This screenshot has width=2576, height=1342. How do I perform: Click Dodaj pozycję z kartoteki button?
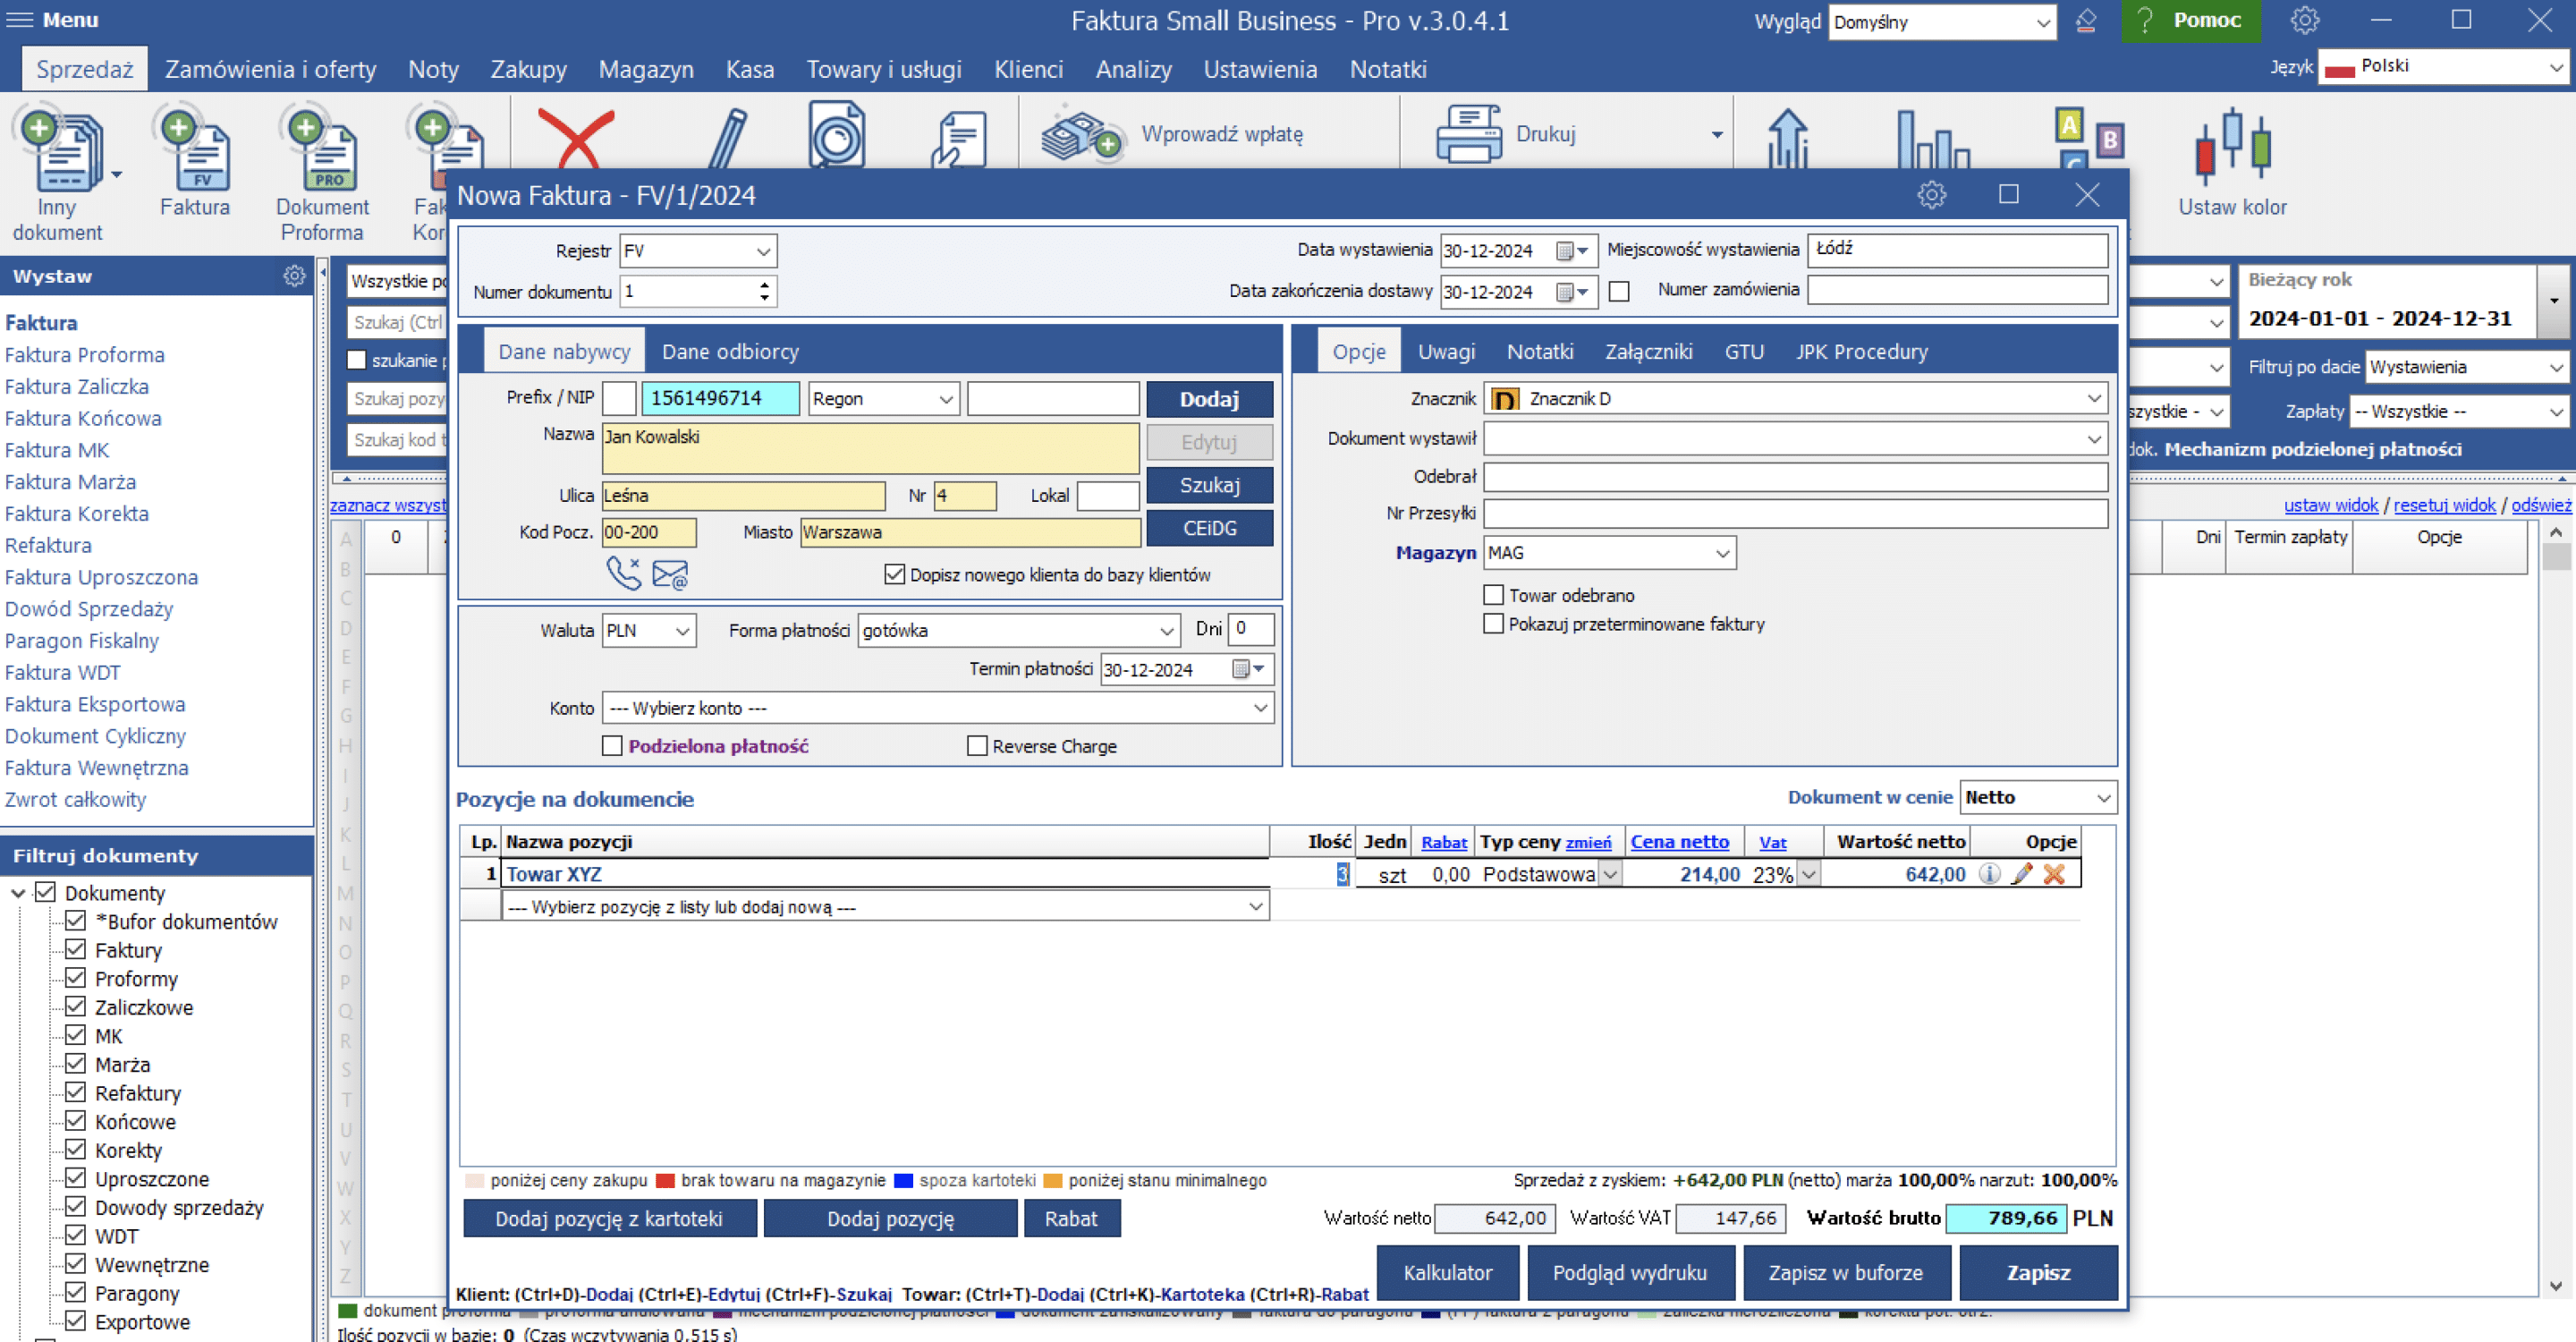(x=609, y=1219)
